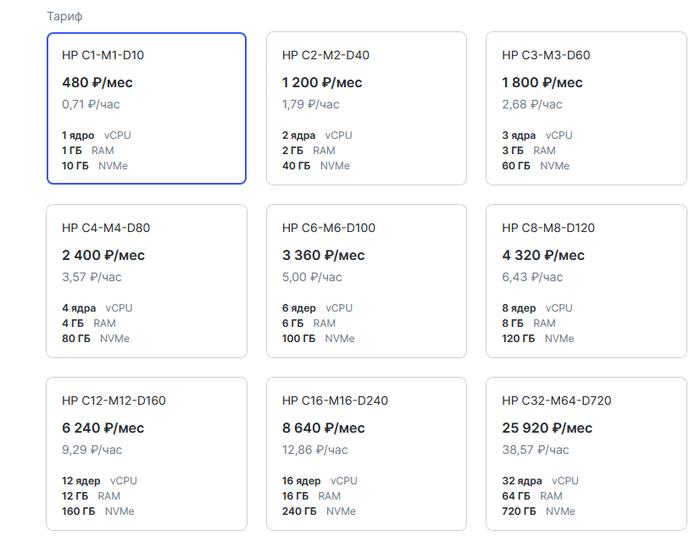Click the 2 400 ₽/мес price text

point(102,255)
